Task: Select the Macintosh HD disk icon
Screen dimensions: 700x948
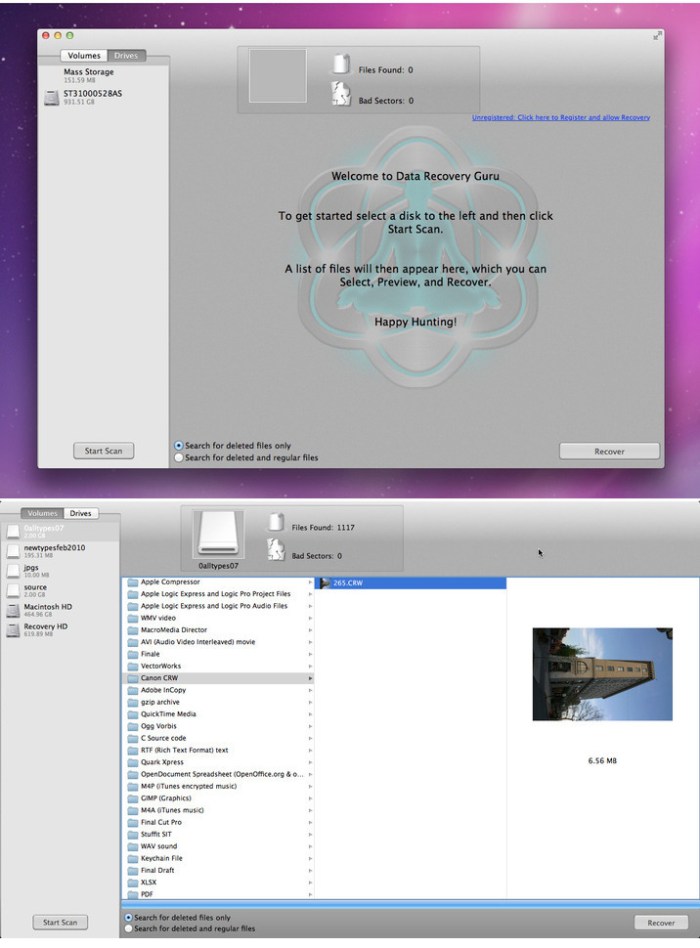Action: tap(13, 610)
